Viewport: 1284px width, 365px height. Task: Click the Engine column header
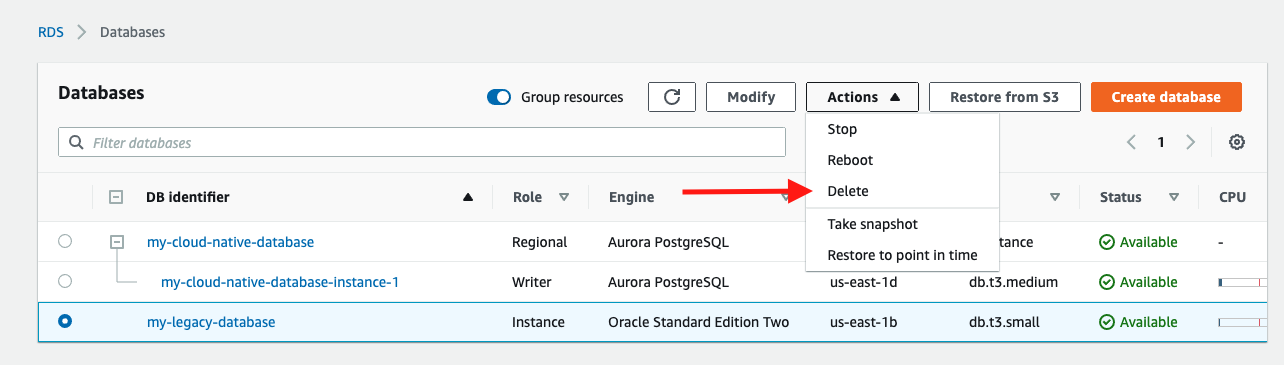(x=631, y=197)
